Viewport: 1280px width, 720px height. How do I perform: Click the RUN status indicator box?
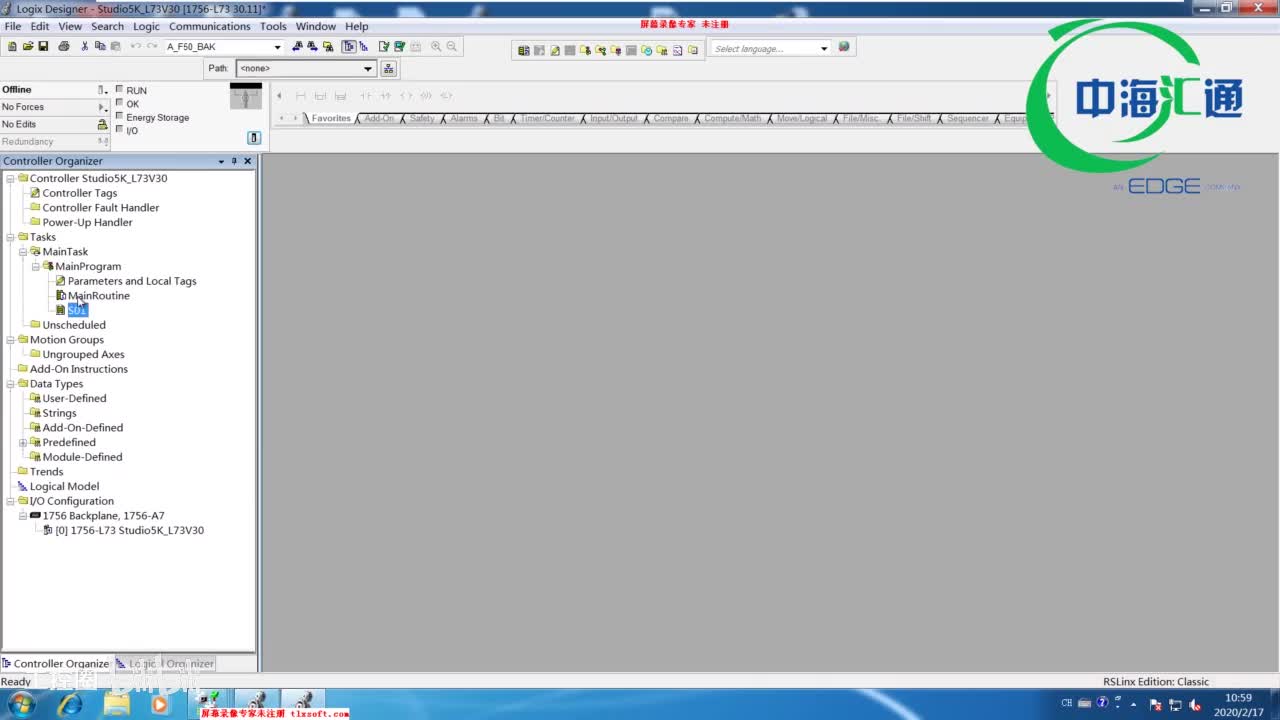point(120,89)
